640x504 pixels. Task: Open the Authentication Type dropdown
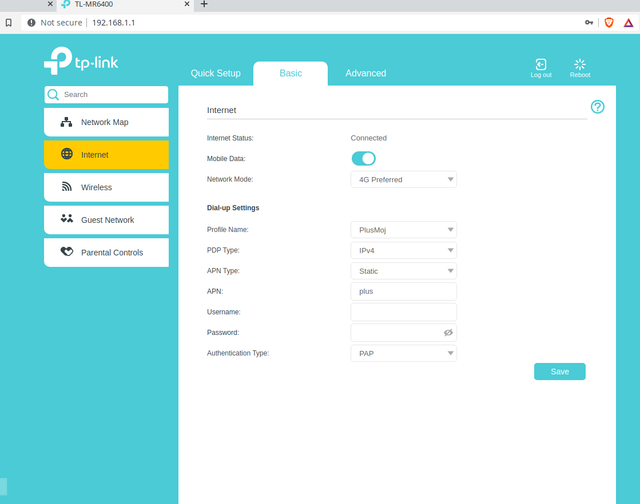[403, 353]
